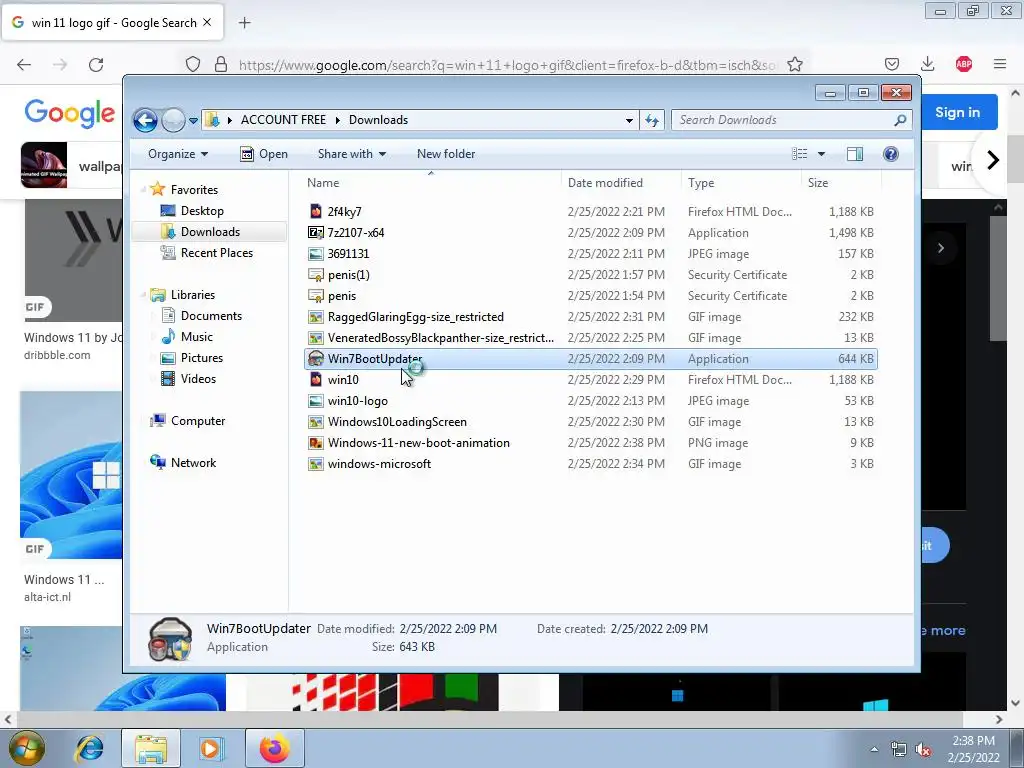Collapse the Libraries group
The width and height of the screenshot is (1024, 768).
(x=143, y=295)
